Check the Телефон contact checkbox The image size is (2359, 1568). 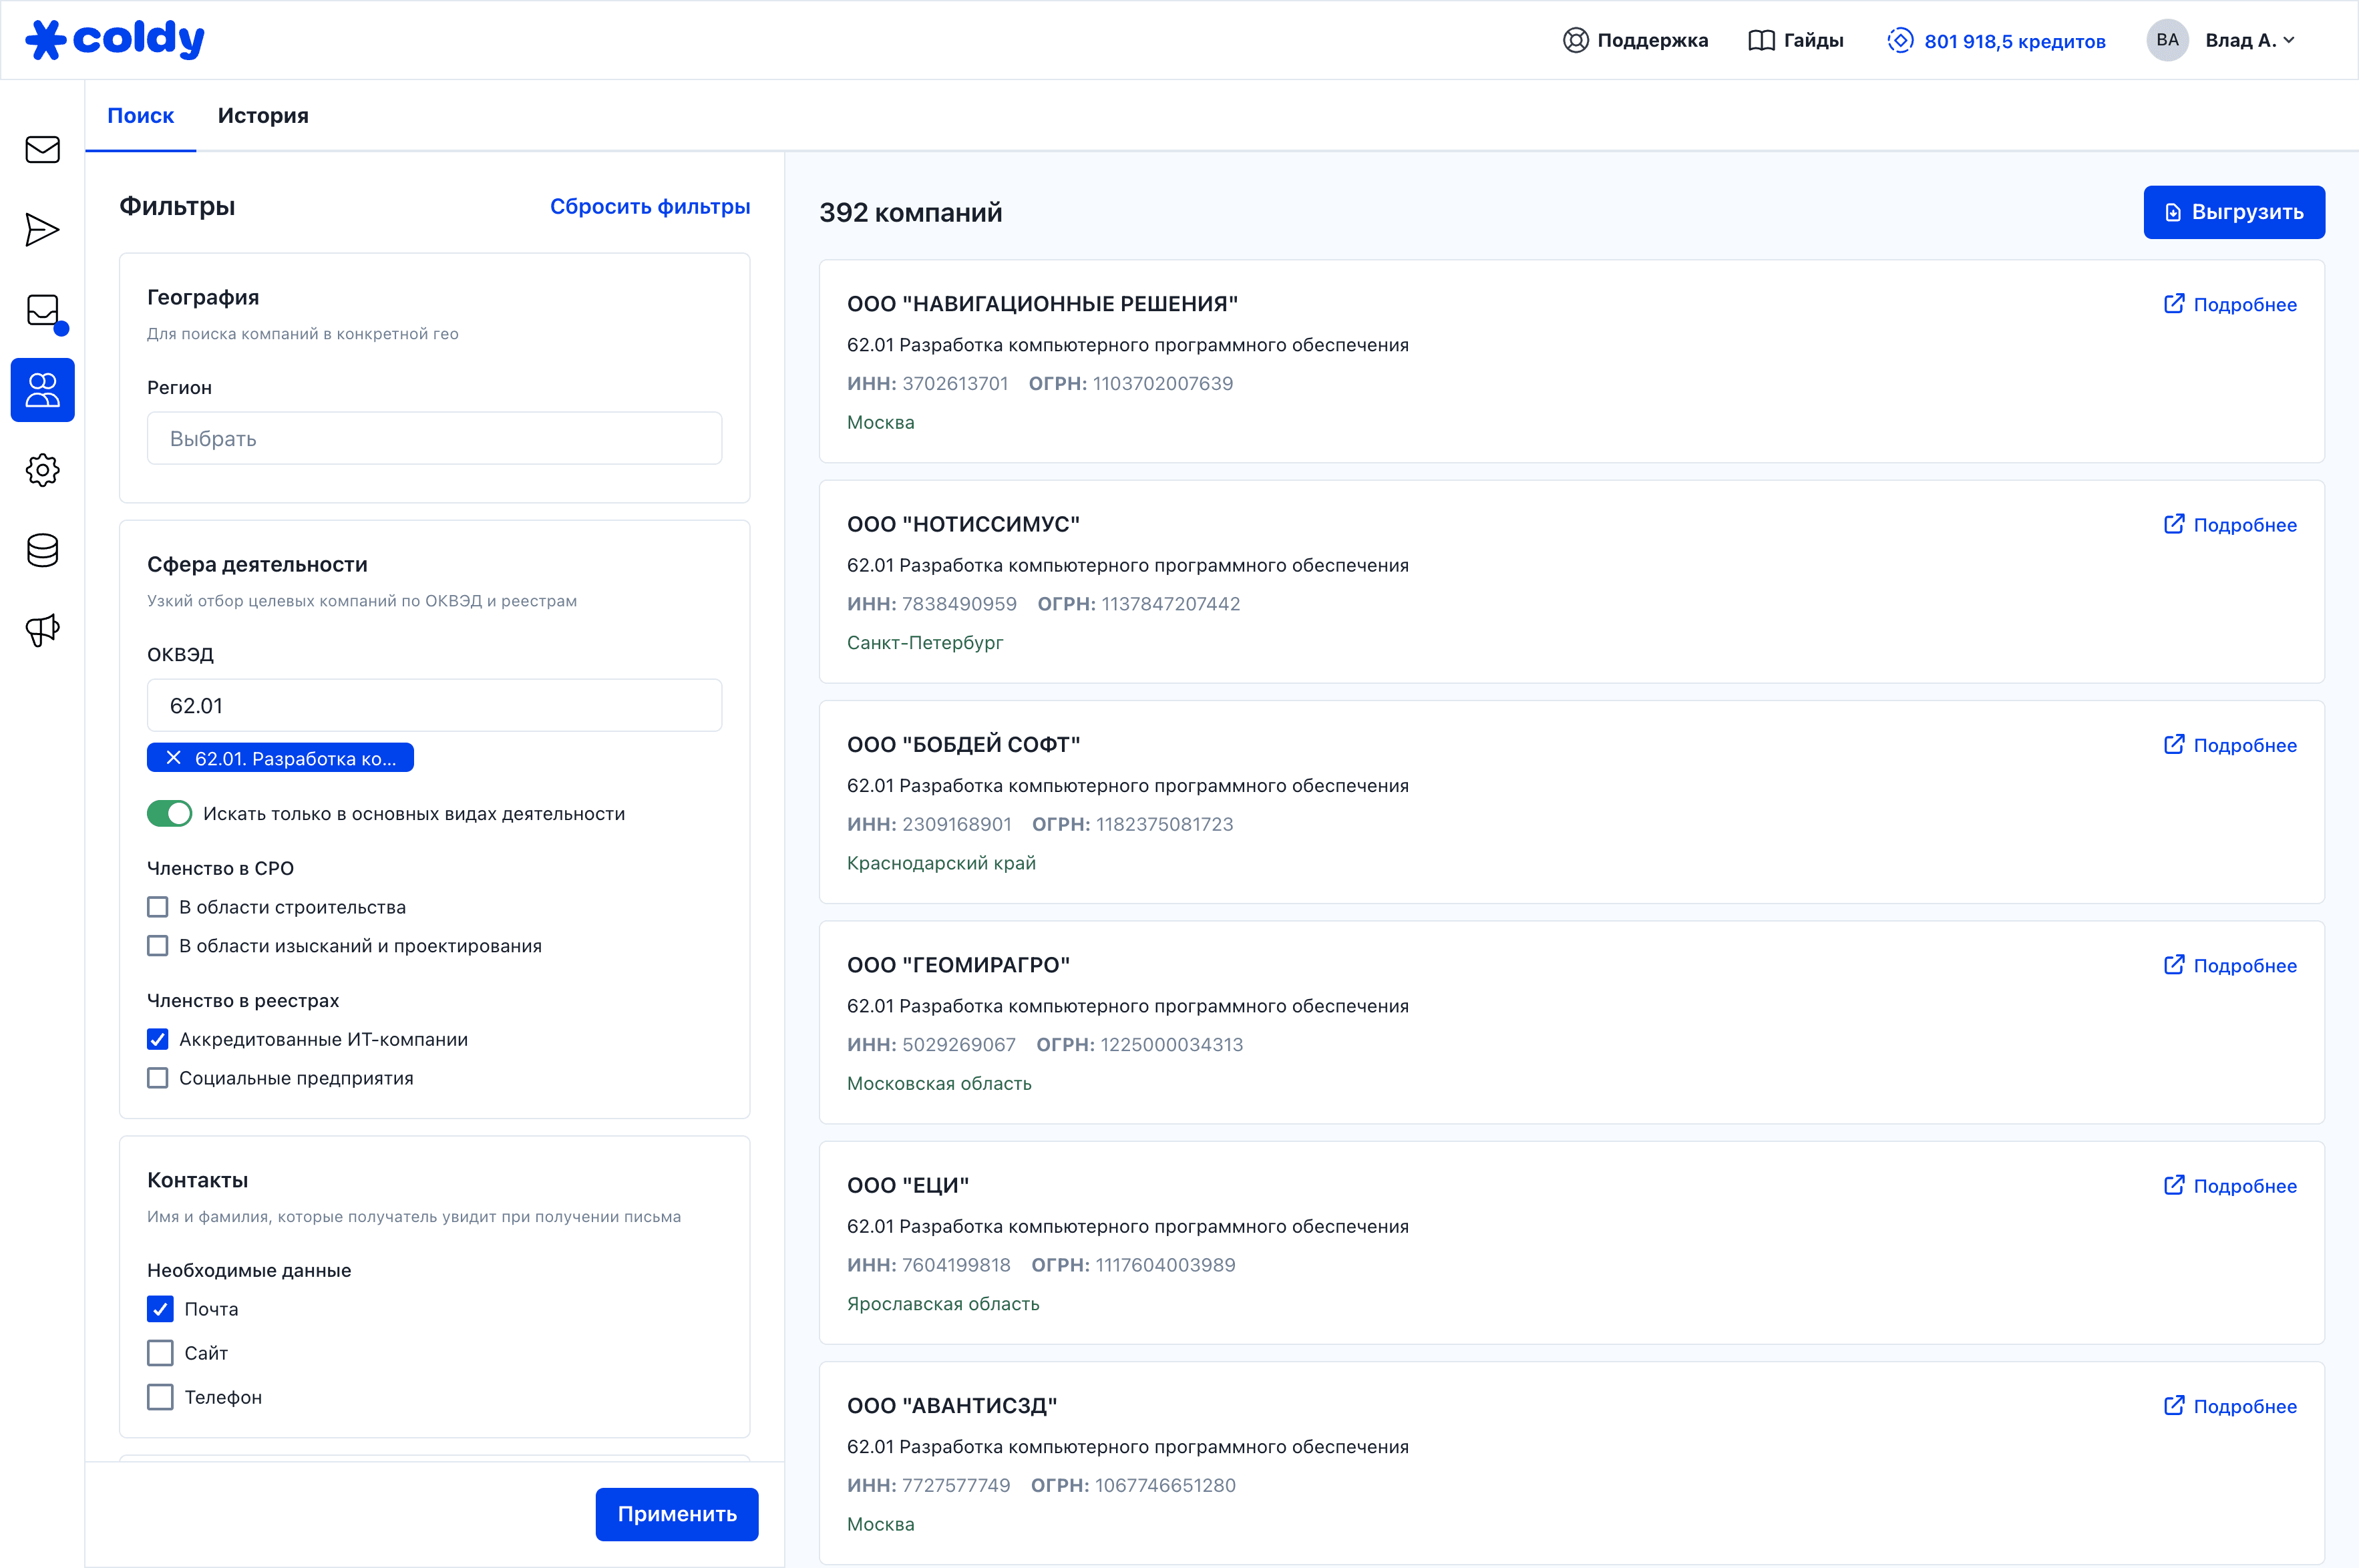(160, 1397)
